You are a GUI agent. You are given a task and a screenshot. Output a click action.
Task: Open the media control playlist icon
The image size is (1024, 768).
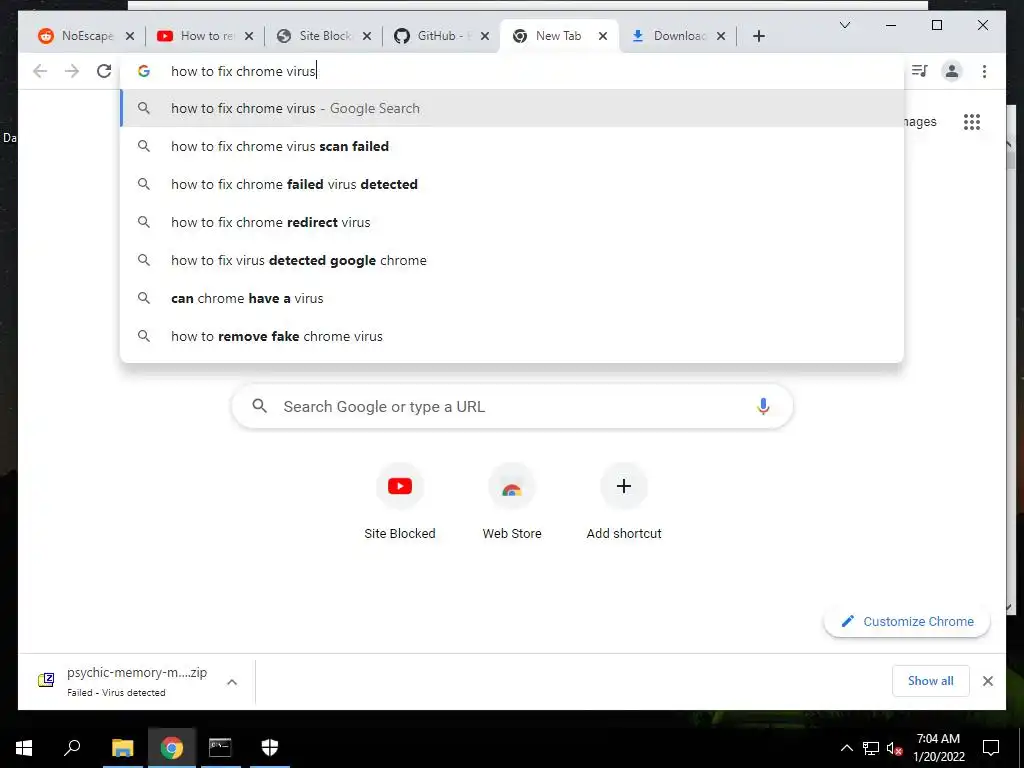point(920,71)
